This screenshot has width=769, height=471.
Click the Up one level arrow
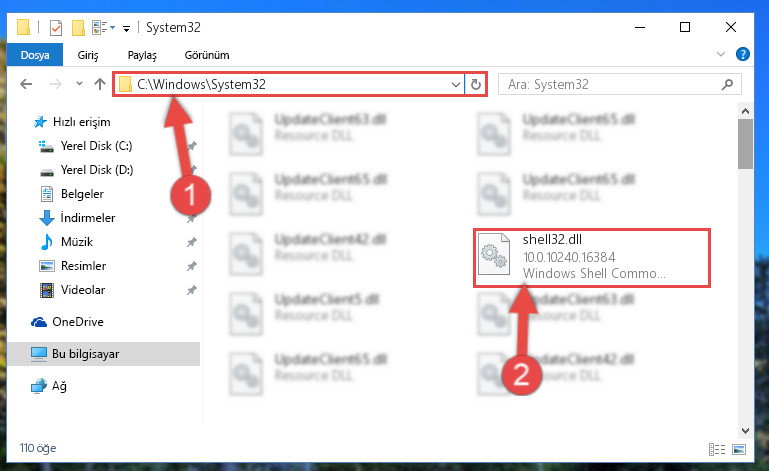[x=100, y=84]
